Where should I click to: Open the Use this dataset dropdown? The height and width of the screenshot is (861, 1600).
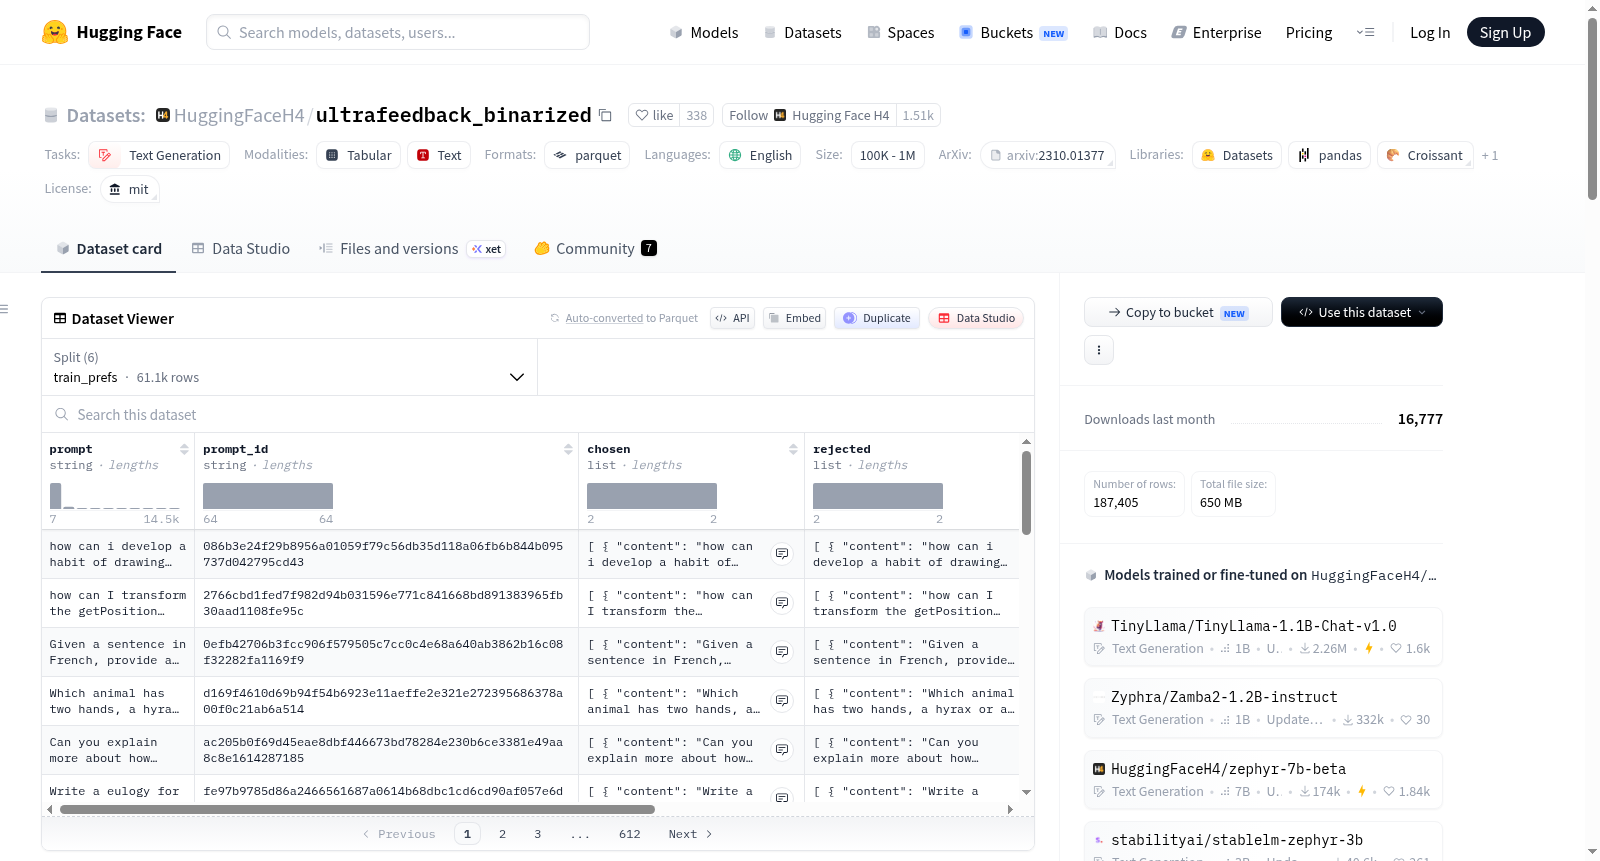pyautogui.click(x=1361, y=312)
